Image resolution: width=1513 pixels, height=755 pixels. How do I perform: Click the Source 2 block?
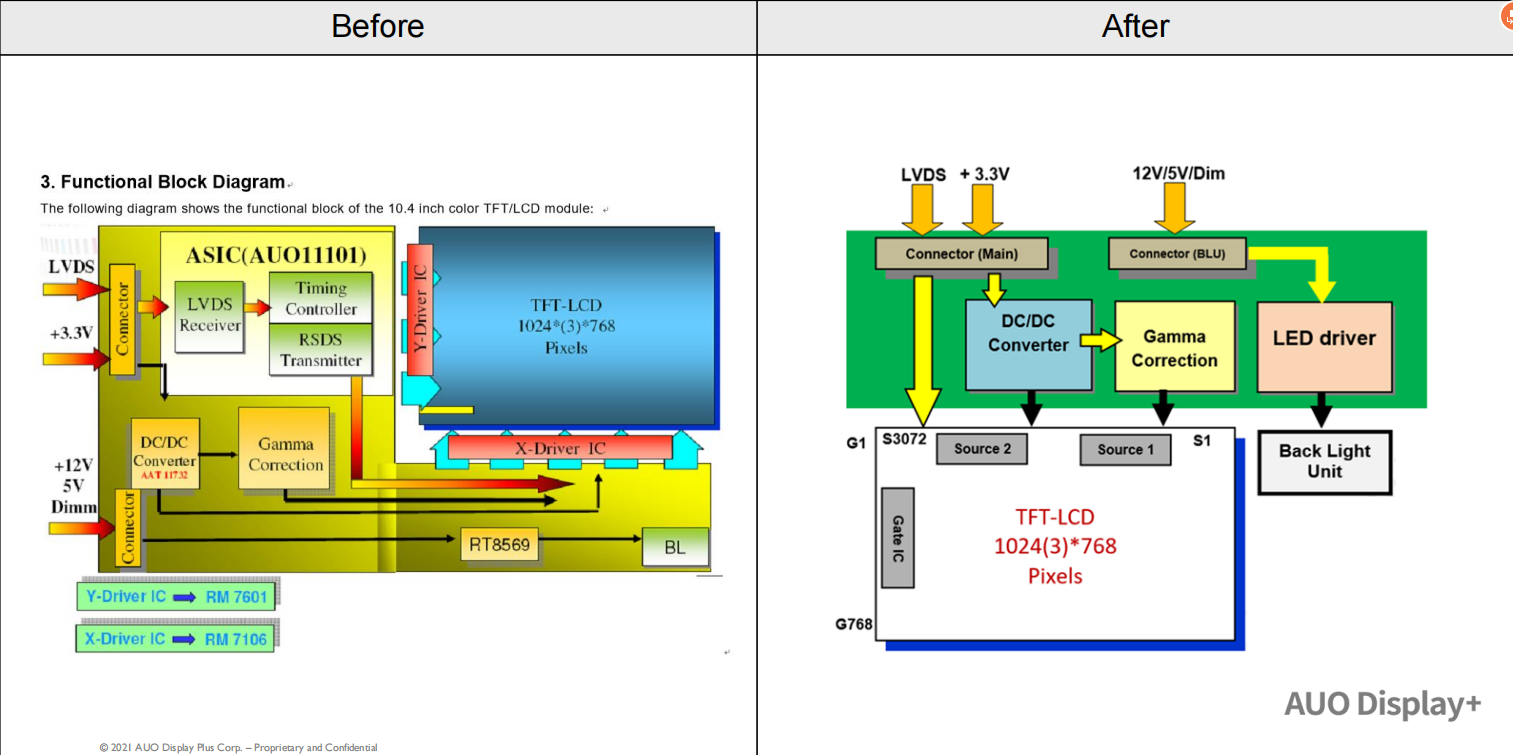[982, 449]
